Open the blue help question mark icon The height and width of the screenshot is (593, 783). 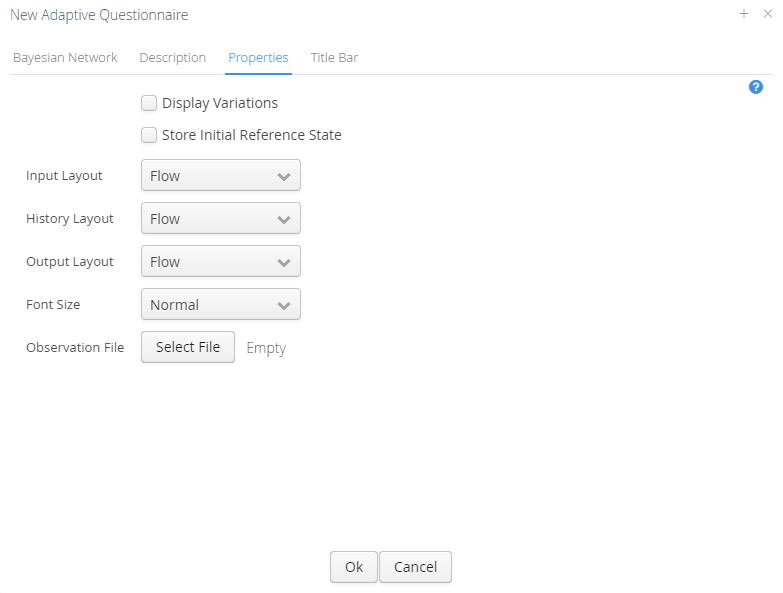(x=756, y=87)
